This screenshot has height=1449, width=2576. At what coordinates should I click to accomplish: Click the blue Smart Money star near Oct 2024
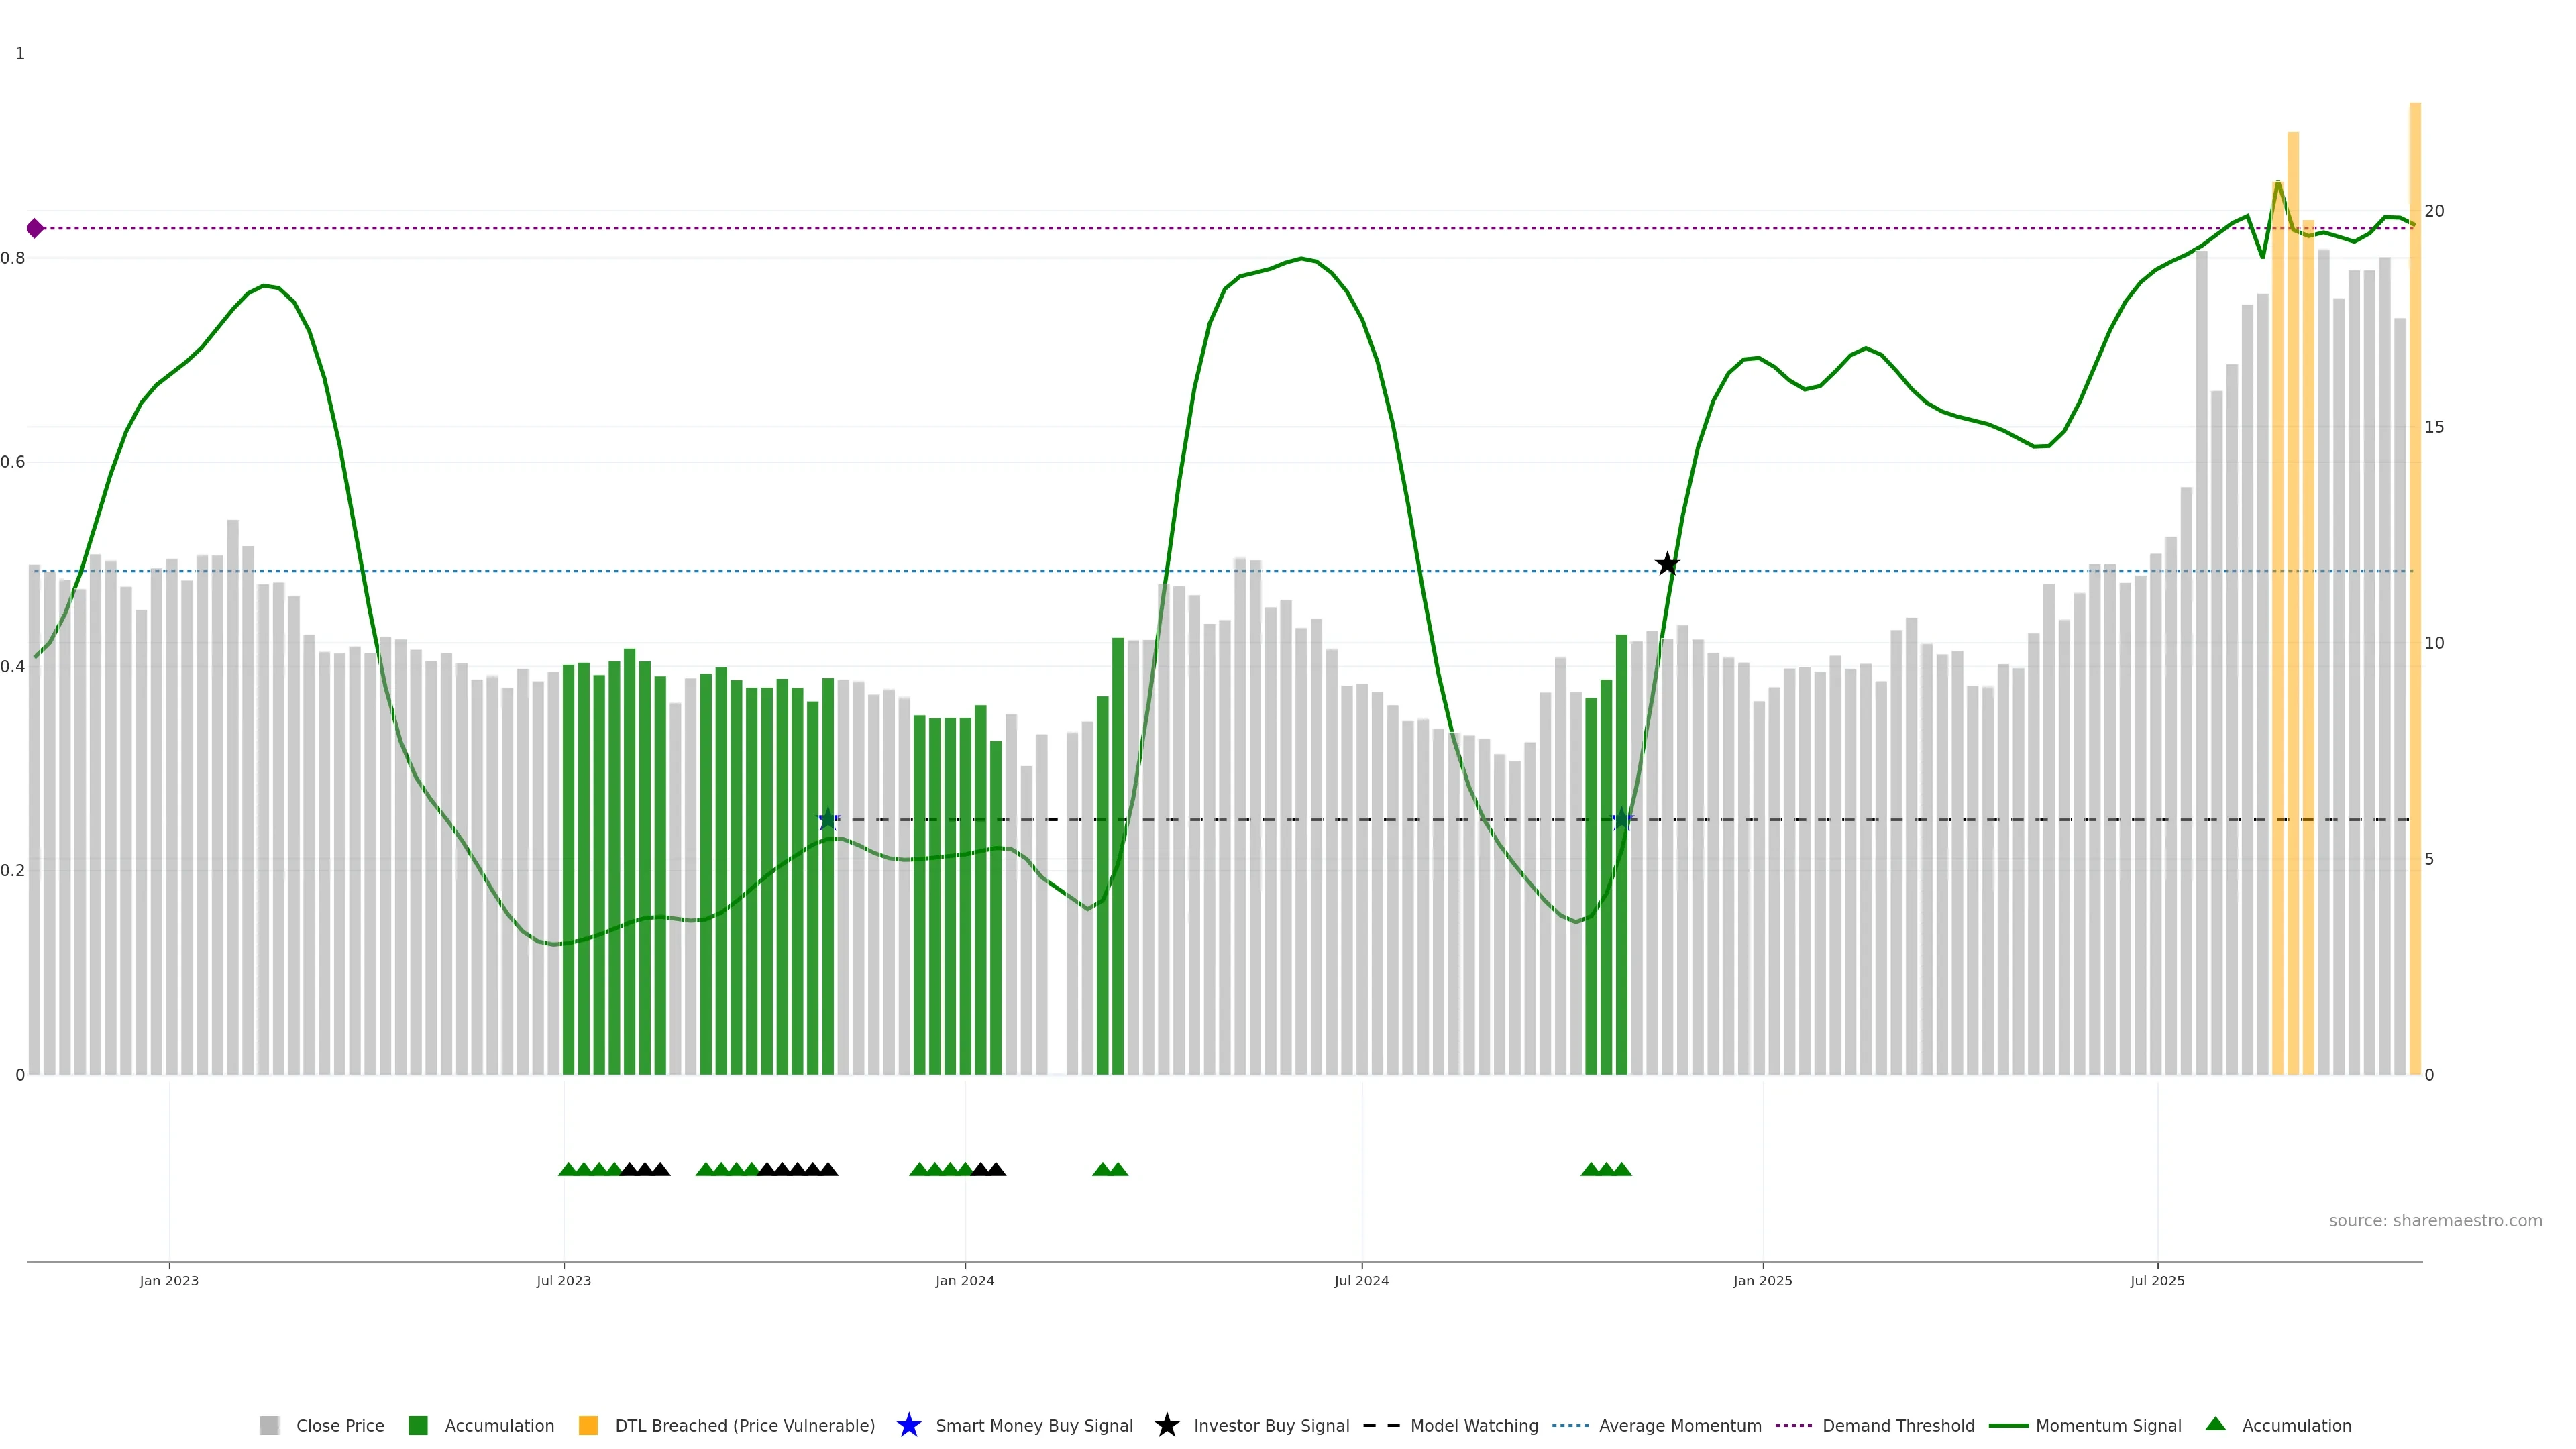[1623, 820]
